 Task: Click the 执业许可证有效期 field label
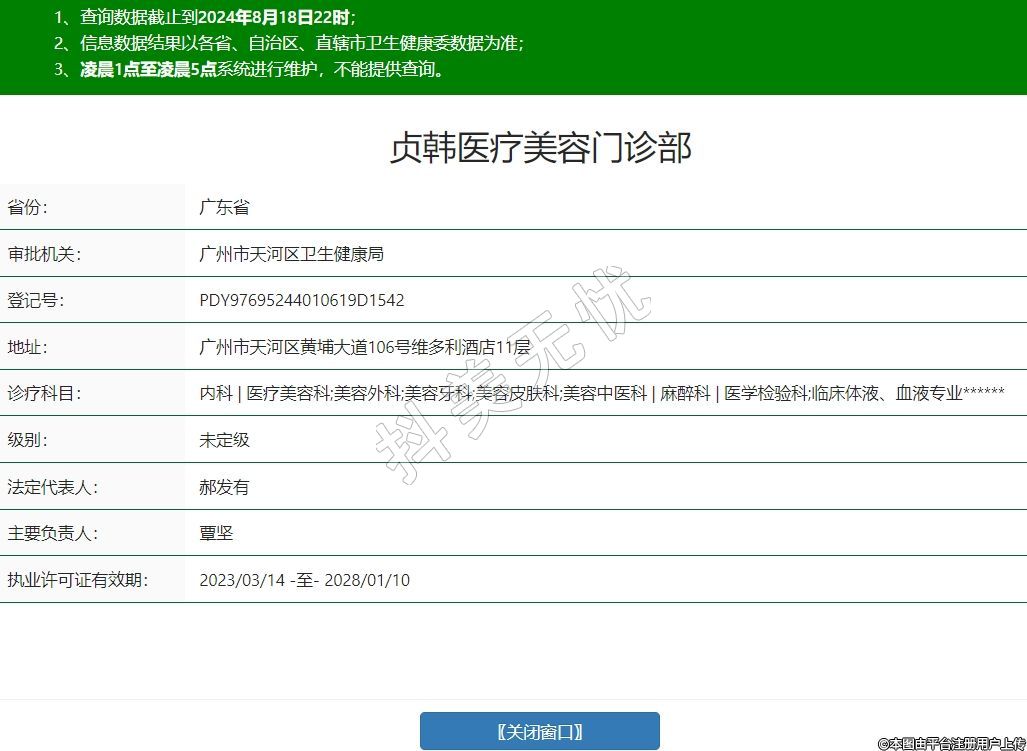[77, 580]
